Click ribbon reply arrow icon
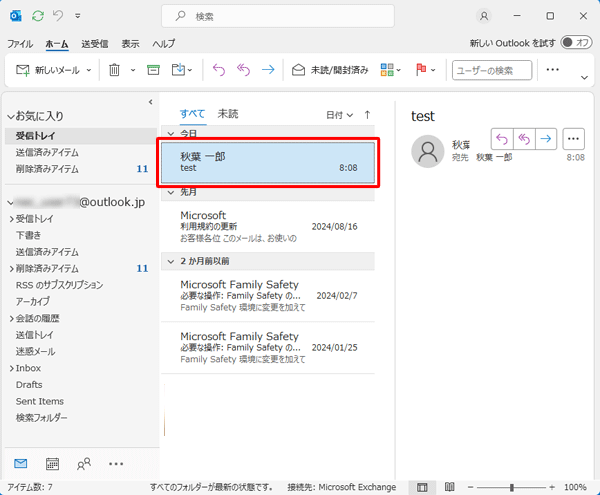This screenshot has height=495, width=600. coord(218,70)
